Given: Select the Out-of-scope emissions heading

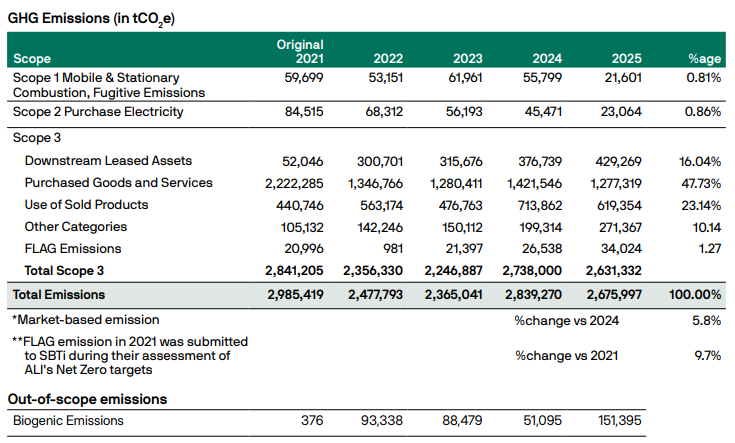Looking at the screenshot, I should click(88, 399).
